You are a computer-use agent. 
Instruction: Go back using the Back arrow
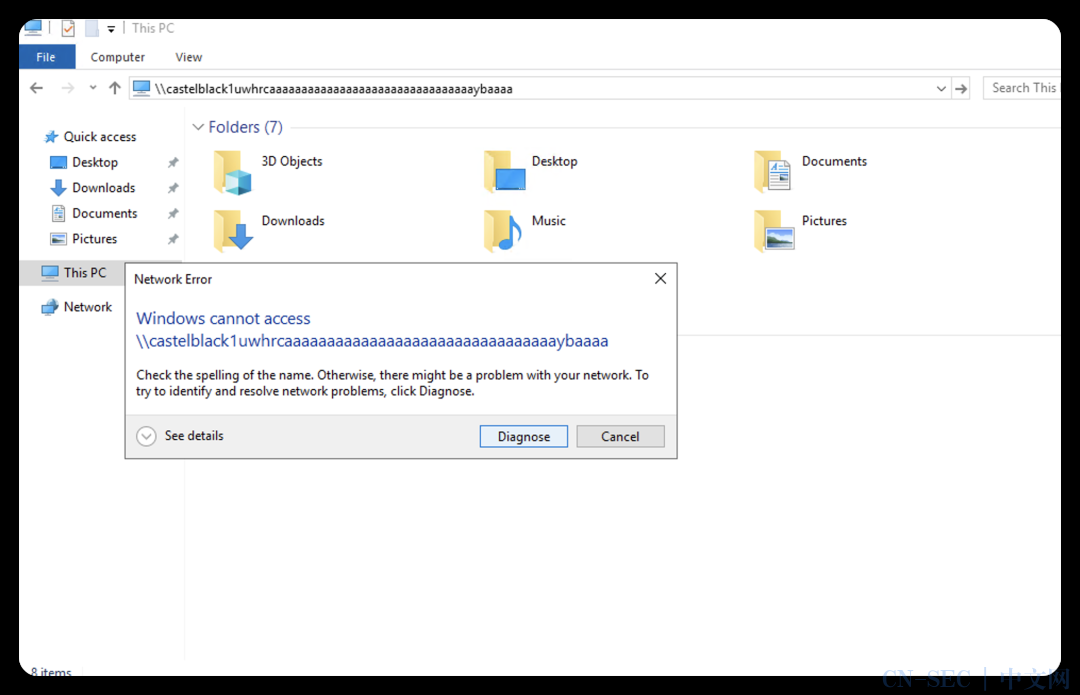tap(37, 88)
